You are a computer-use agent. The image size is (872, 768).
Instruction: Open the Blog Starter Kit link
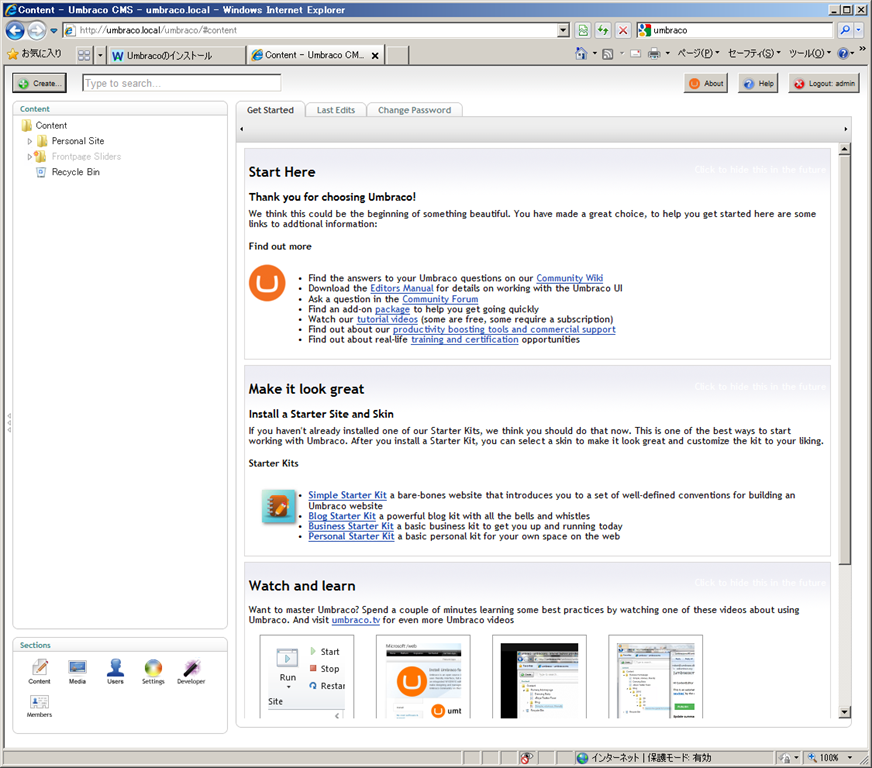[342, 516]
